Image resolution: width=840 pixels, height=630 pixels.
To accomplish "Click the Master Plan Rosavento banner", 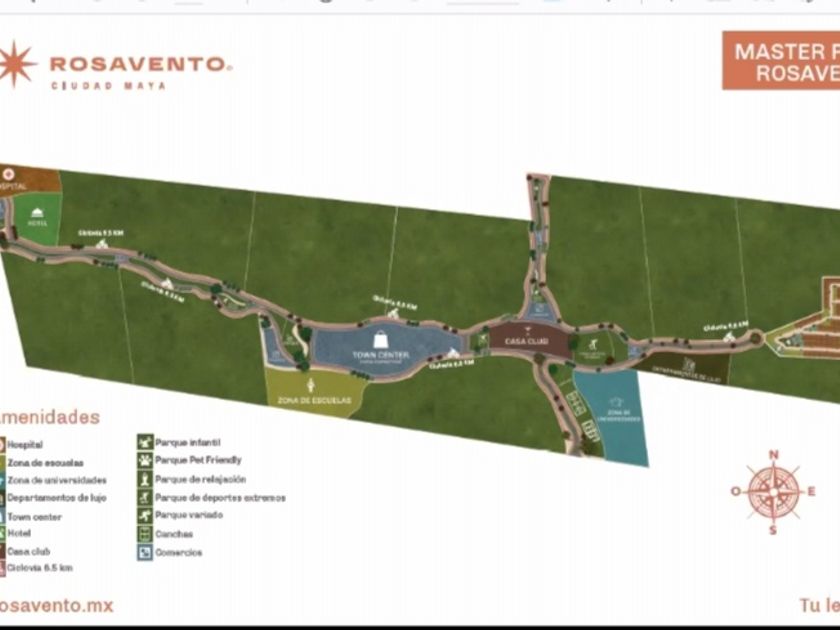I will 781,61.
